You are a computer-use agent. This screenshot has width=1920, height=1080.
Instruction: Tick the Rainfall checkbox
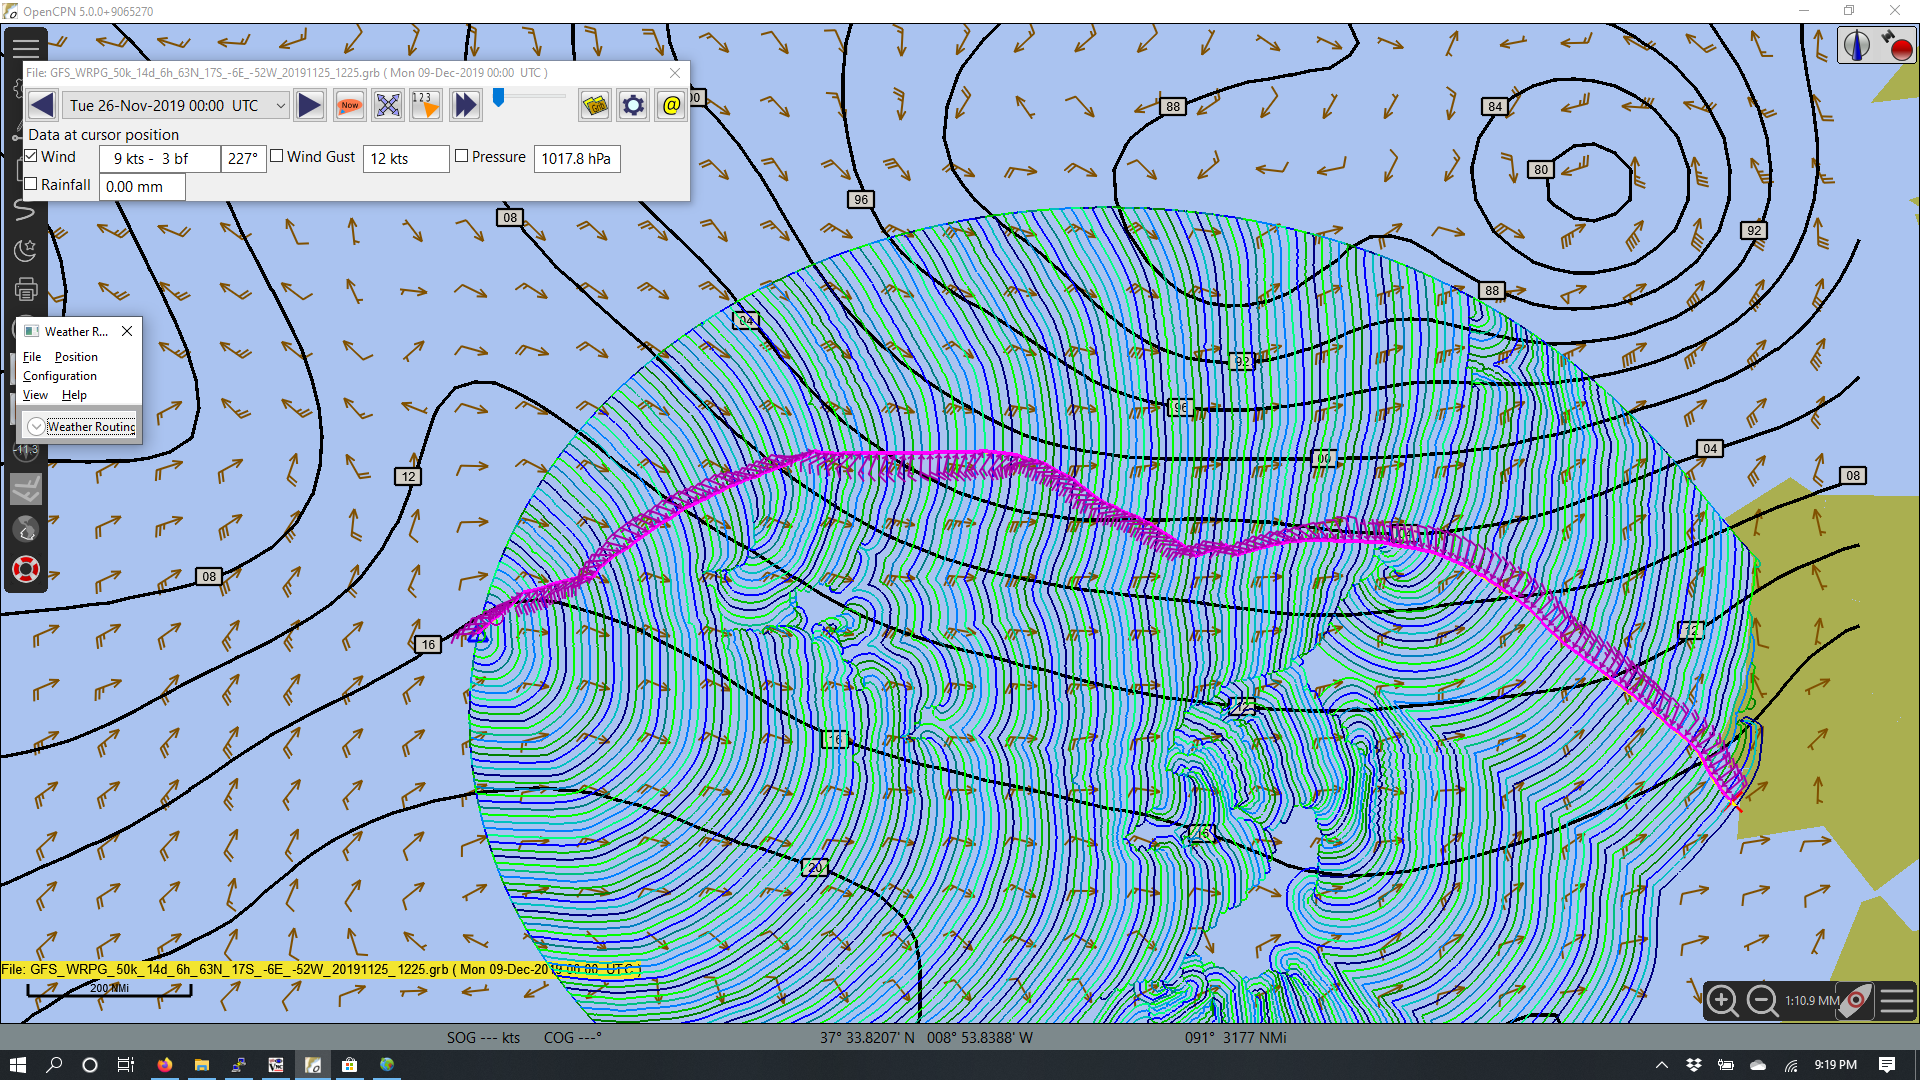coord(31,184)
